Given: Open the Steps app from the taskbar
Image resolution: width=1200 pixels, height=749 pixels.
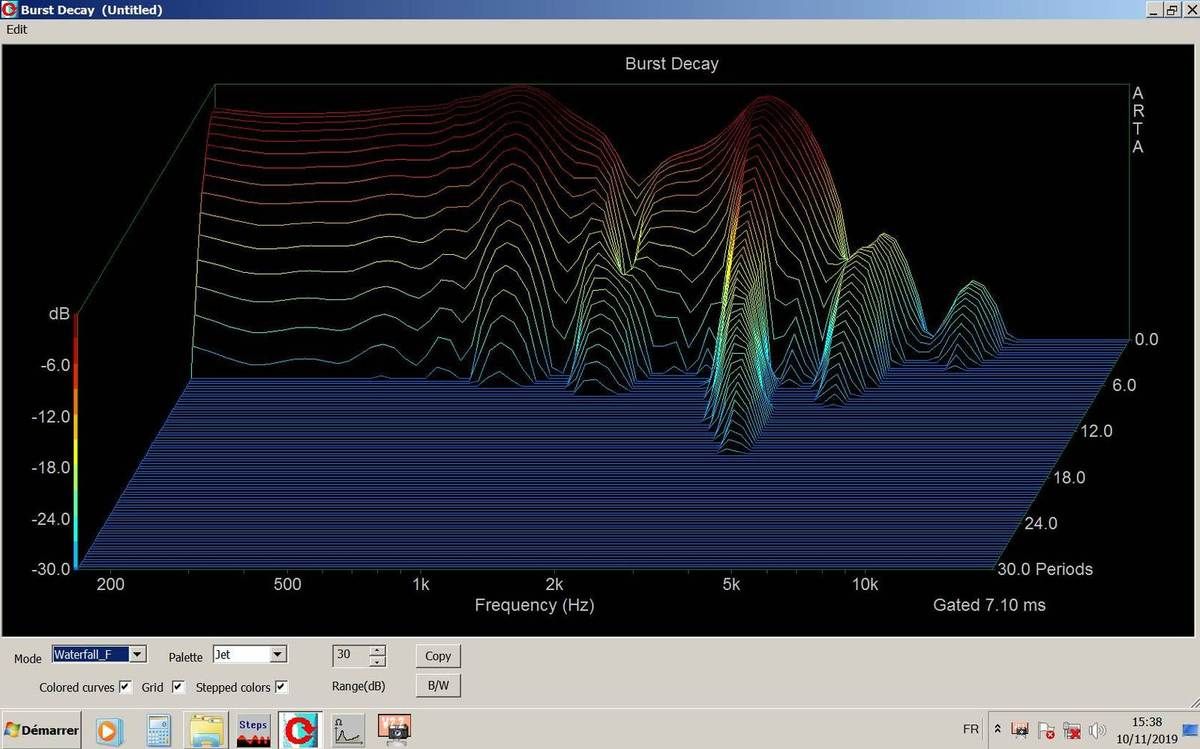Looking at the screenshot, I should pos(253,730).
